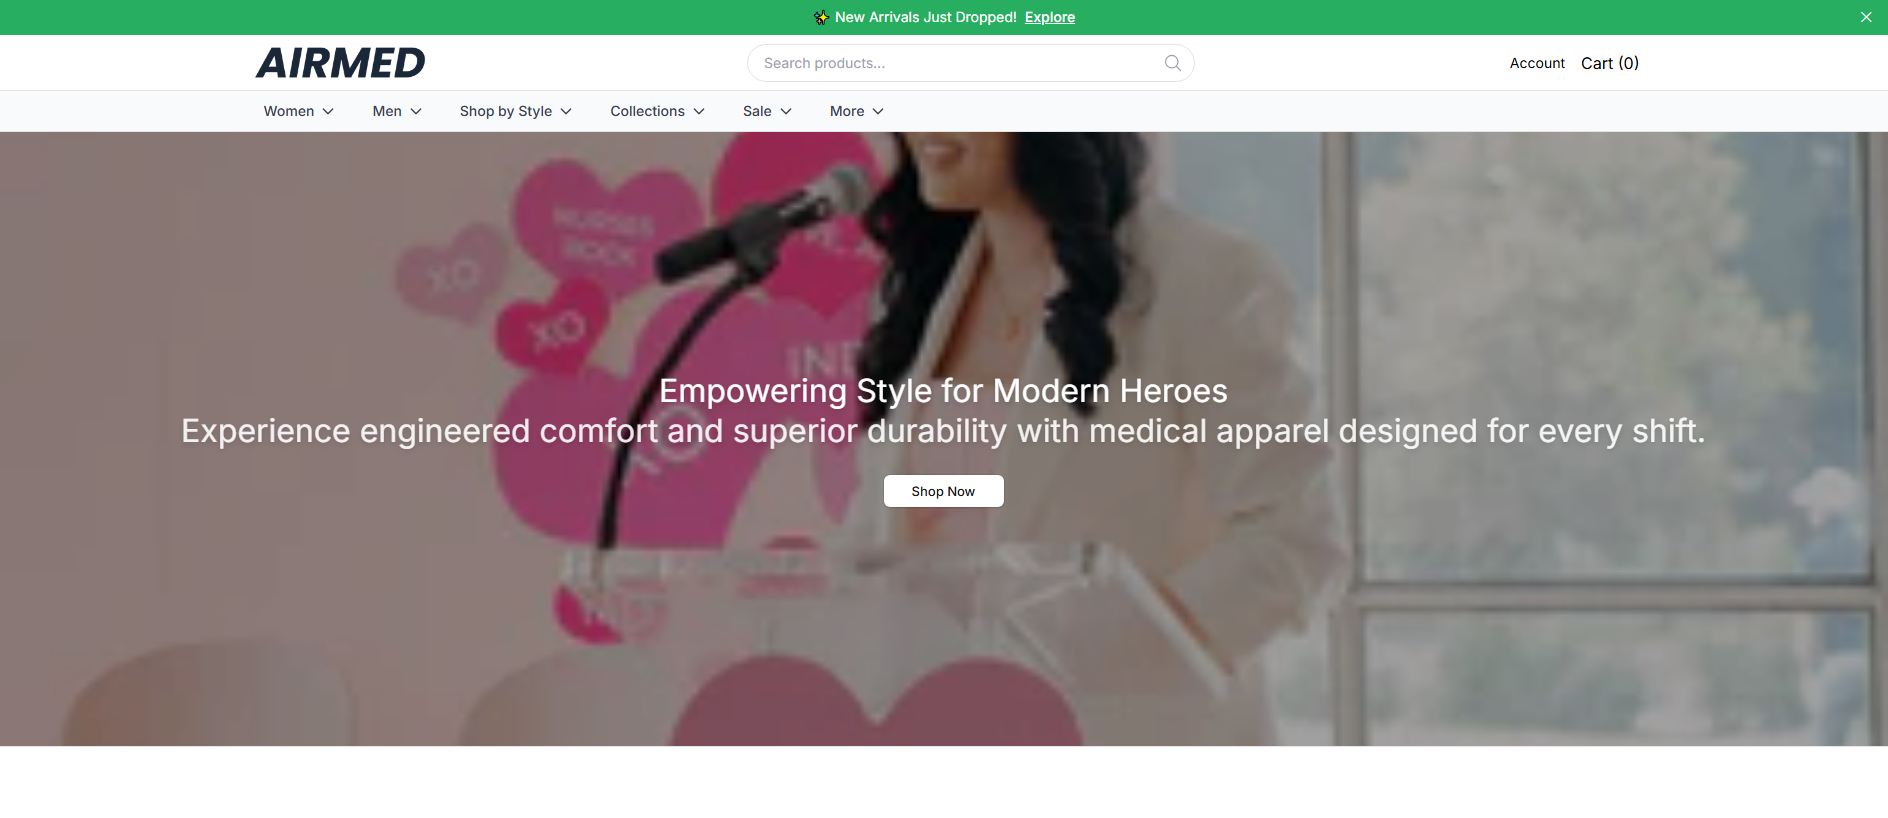View Cart (0)
The height and width of the screenshot is (818, 1888).
tap(1610, 63)
